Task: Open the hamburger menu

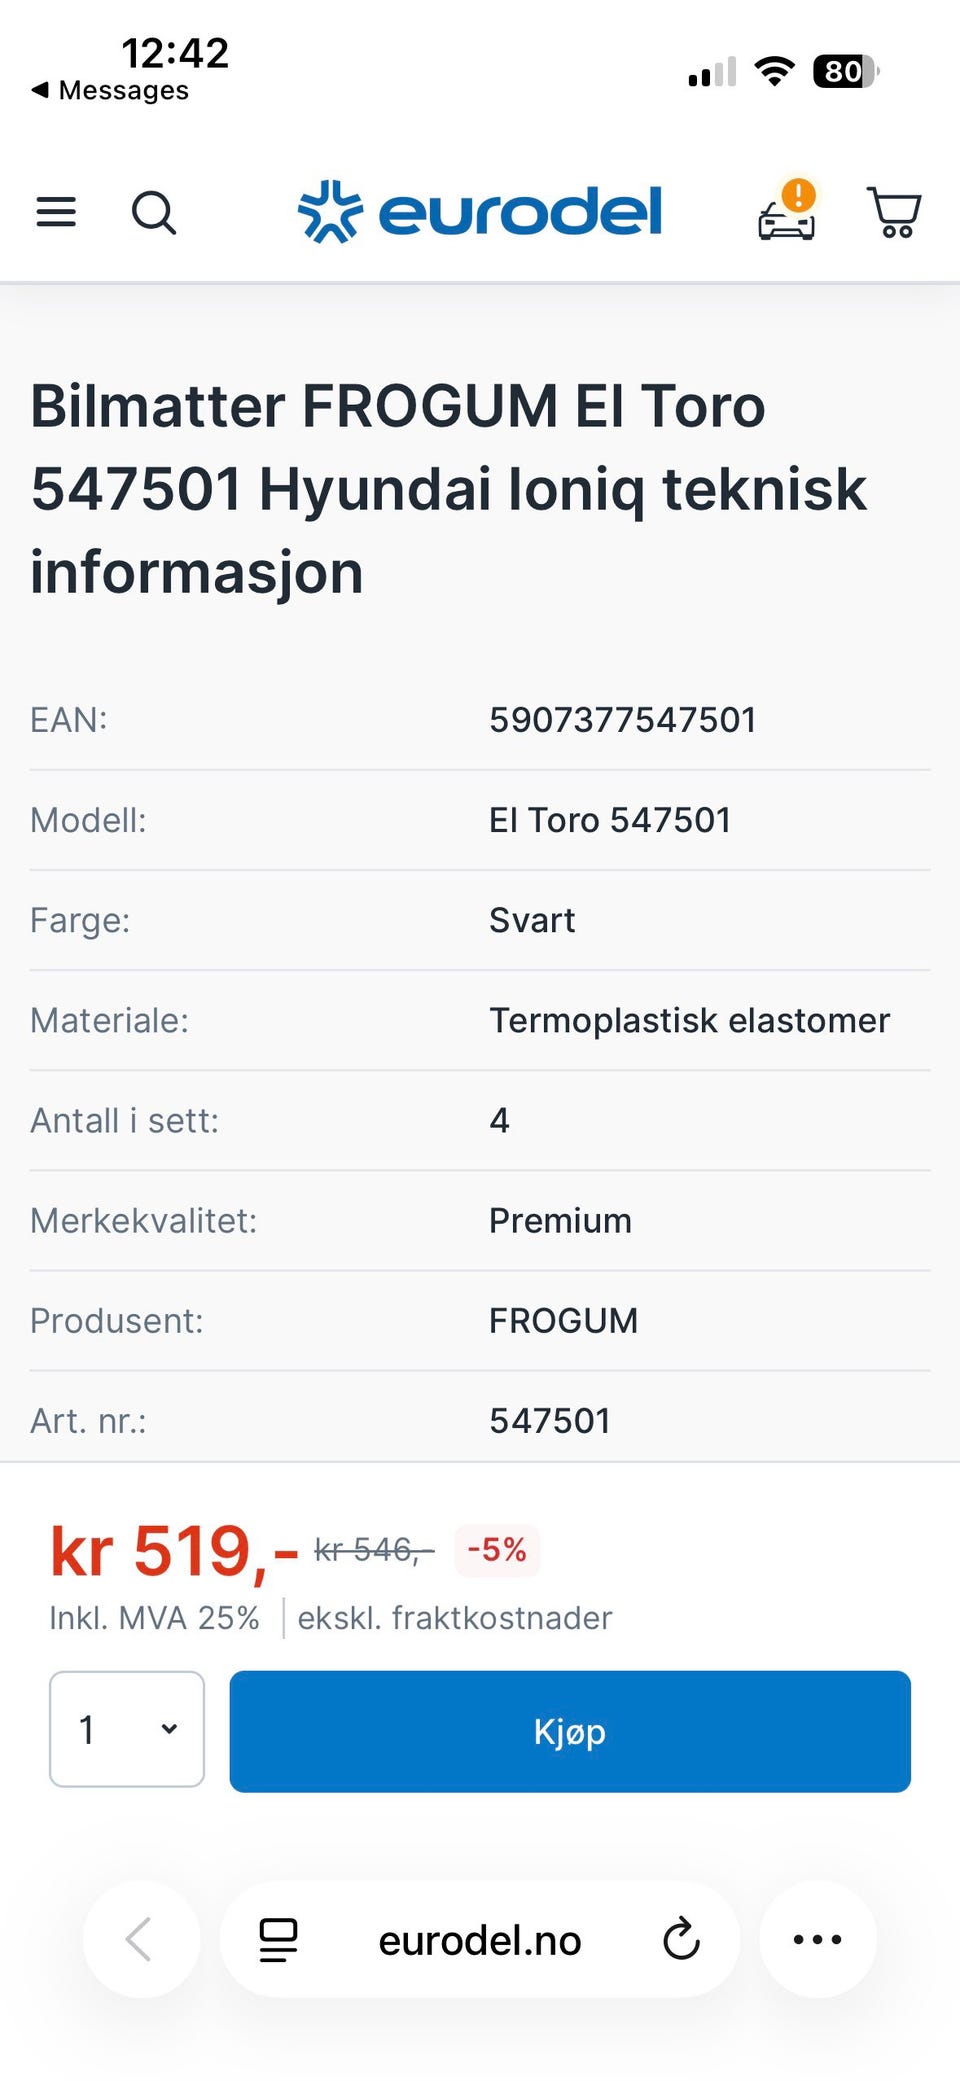Action: [56, 212]
